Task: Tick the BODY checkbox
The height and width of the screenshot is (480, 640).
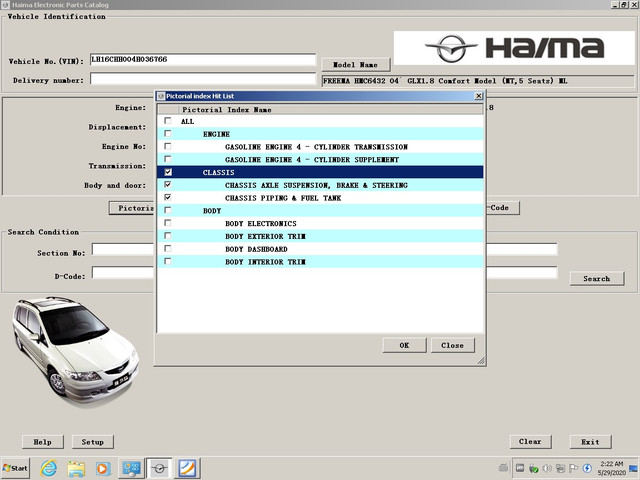Action: tap(167, 210)
